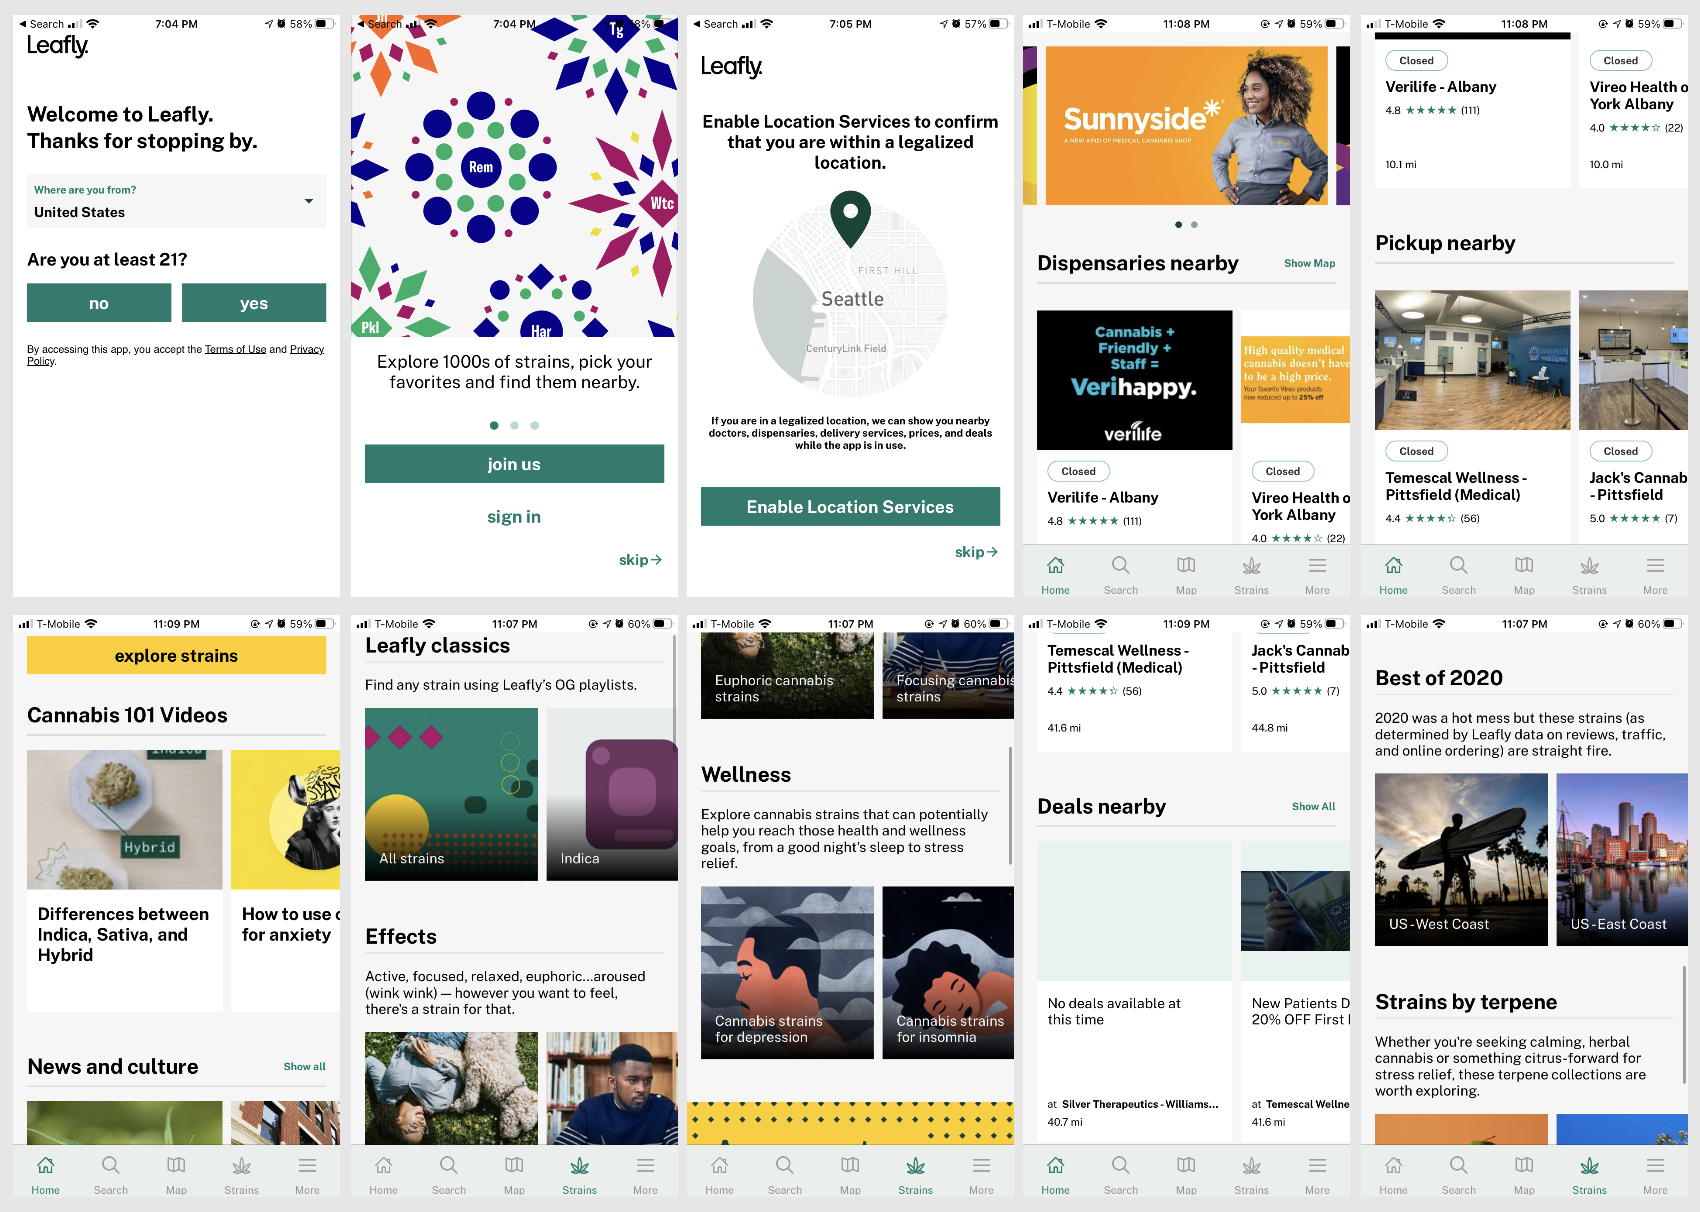Open the Temescal Wellness storefront photo in Pickup nearby
This screenshot has height=1212, width=1700.
(x=1473, y=360)
